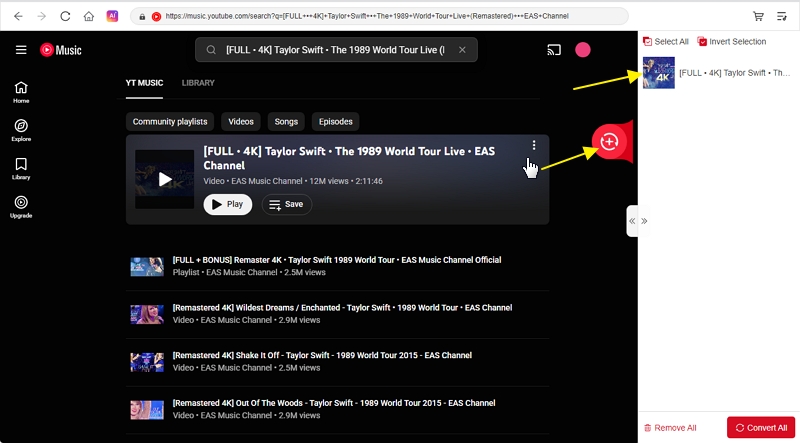Check the Select All option
This screenshot has width=800, height=443.
666,41
